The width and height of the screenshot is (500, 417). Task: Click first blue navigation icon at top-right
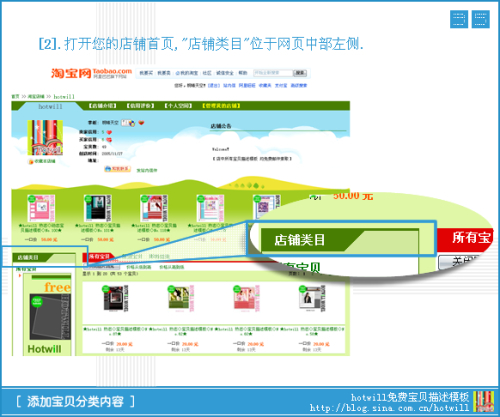click(459, 19)
